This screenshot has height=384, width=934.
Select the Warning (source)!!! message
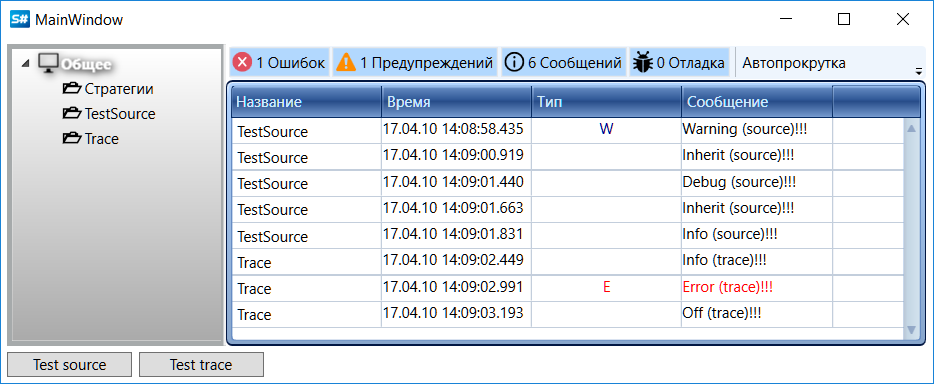click(x=745, y=129)
